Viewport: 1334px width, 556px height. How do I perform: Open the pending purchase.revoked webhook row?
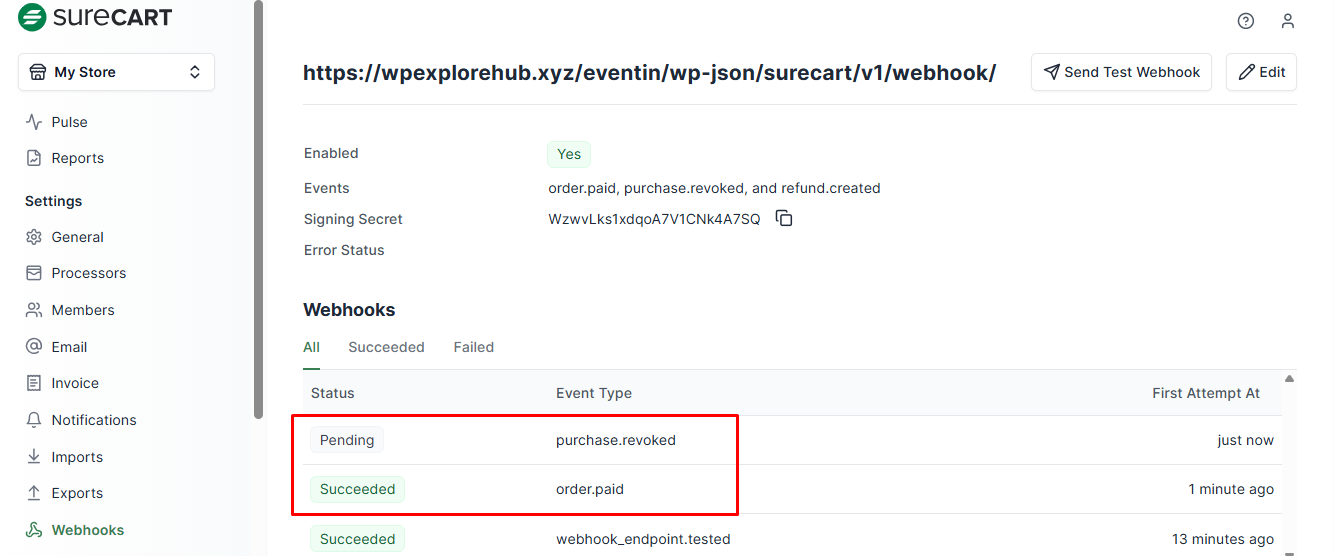click(x=616, y=440)
